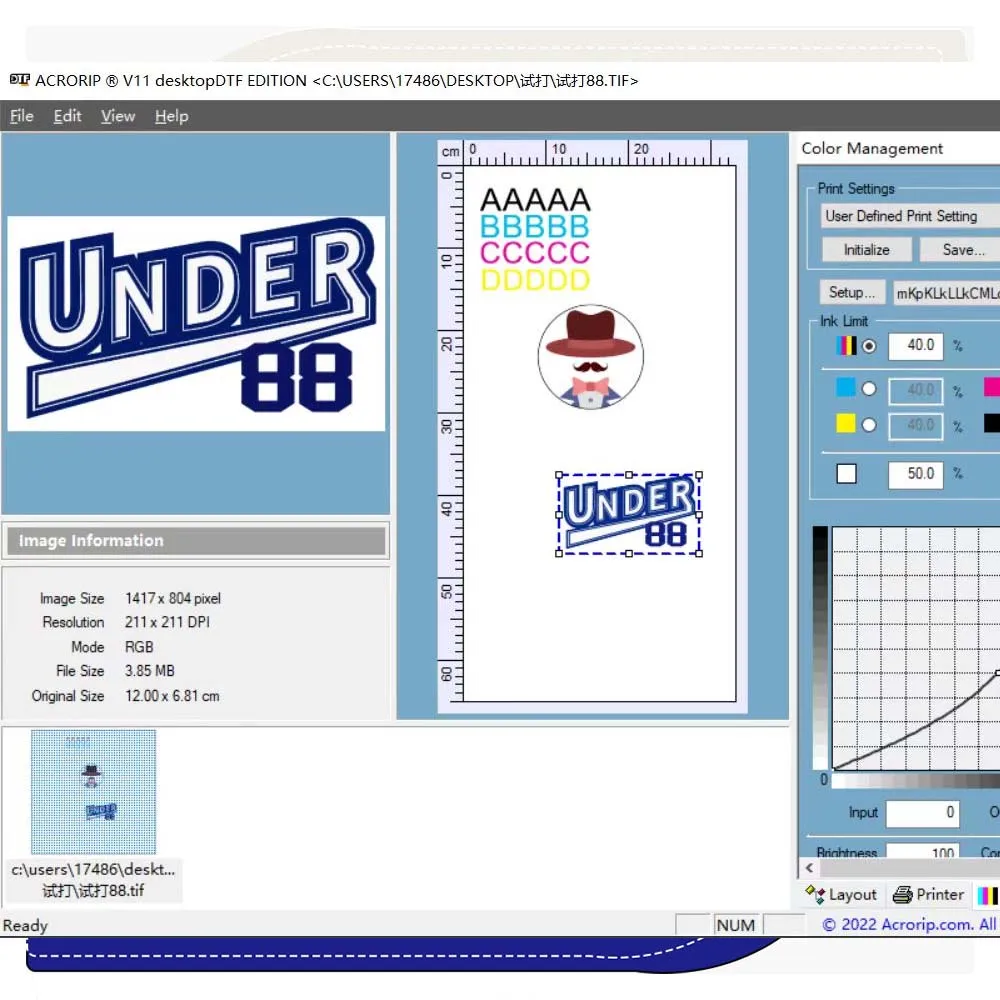Click the tone curve graph line

point(918,731)
